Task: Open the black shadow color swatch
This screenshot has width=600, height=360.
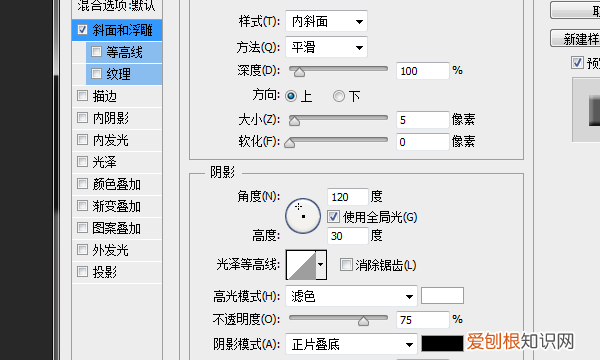Action: point(442,343)
